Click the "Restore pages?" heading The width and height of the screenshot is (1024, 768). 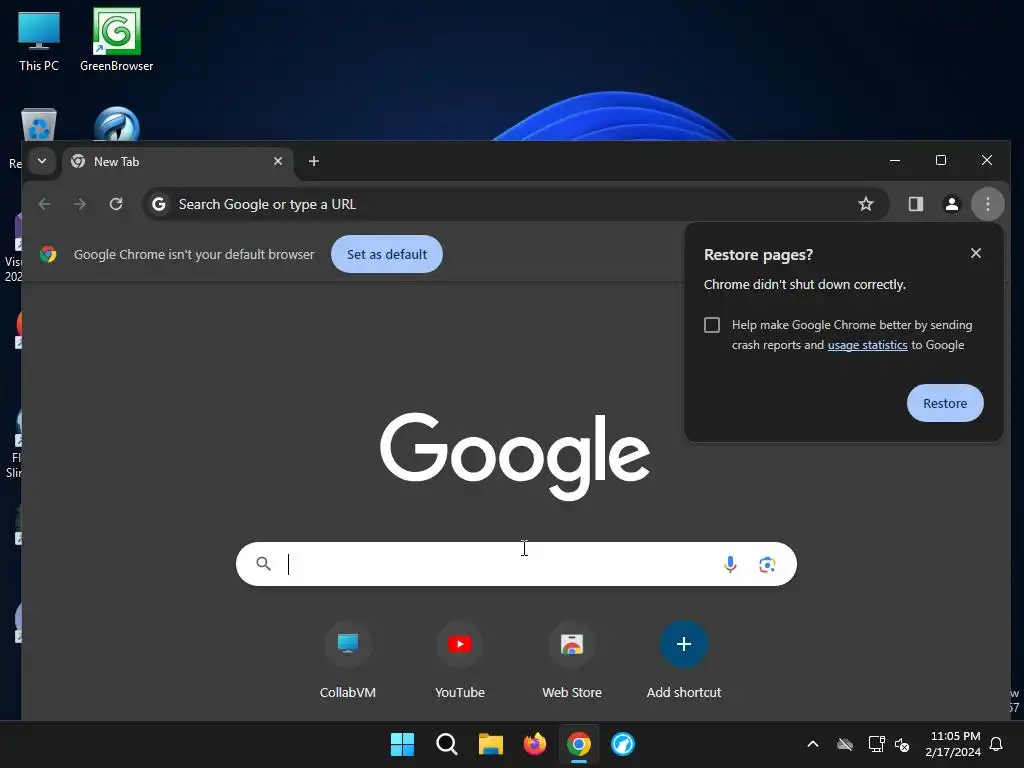coord(758,255)
